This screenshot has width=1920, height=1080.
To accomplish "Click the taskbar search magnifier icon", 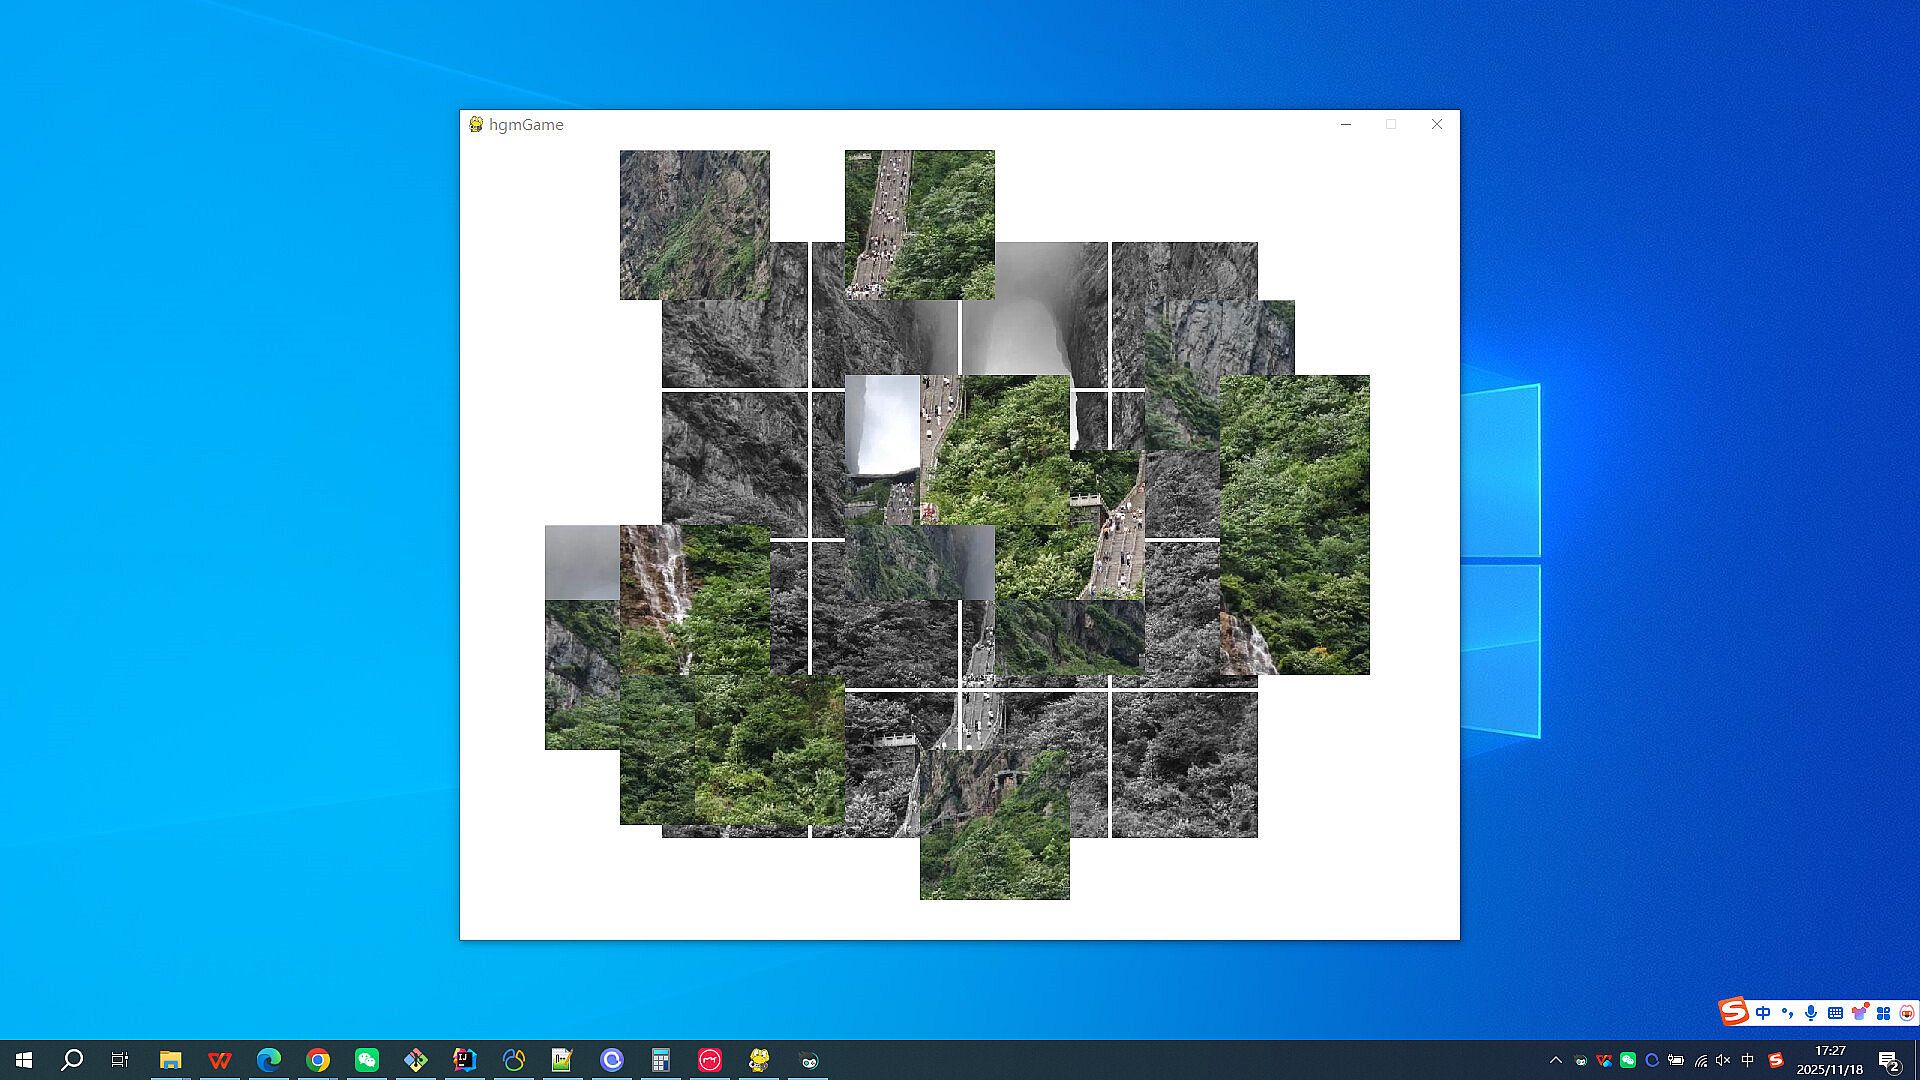I will point(72,1060).
